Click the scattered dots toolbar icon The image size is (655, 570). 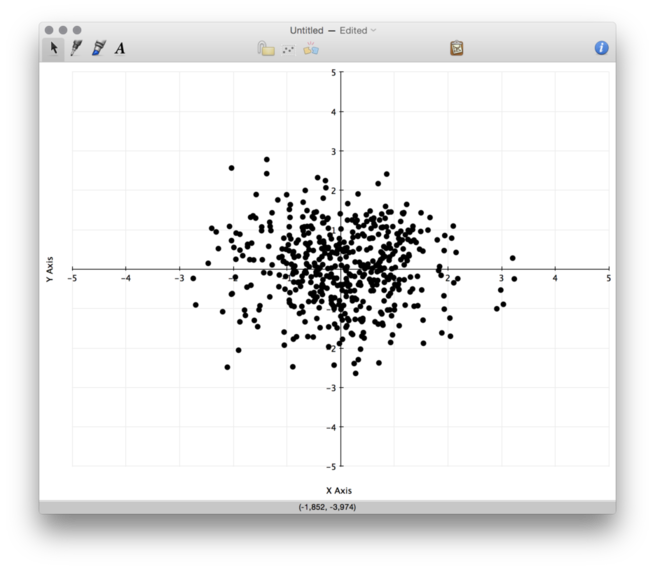pyautogui.click(x=289, y=48)
